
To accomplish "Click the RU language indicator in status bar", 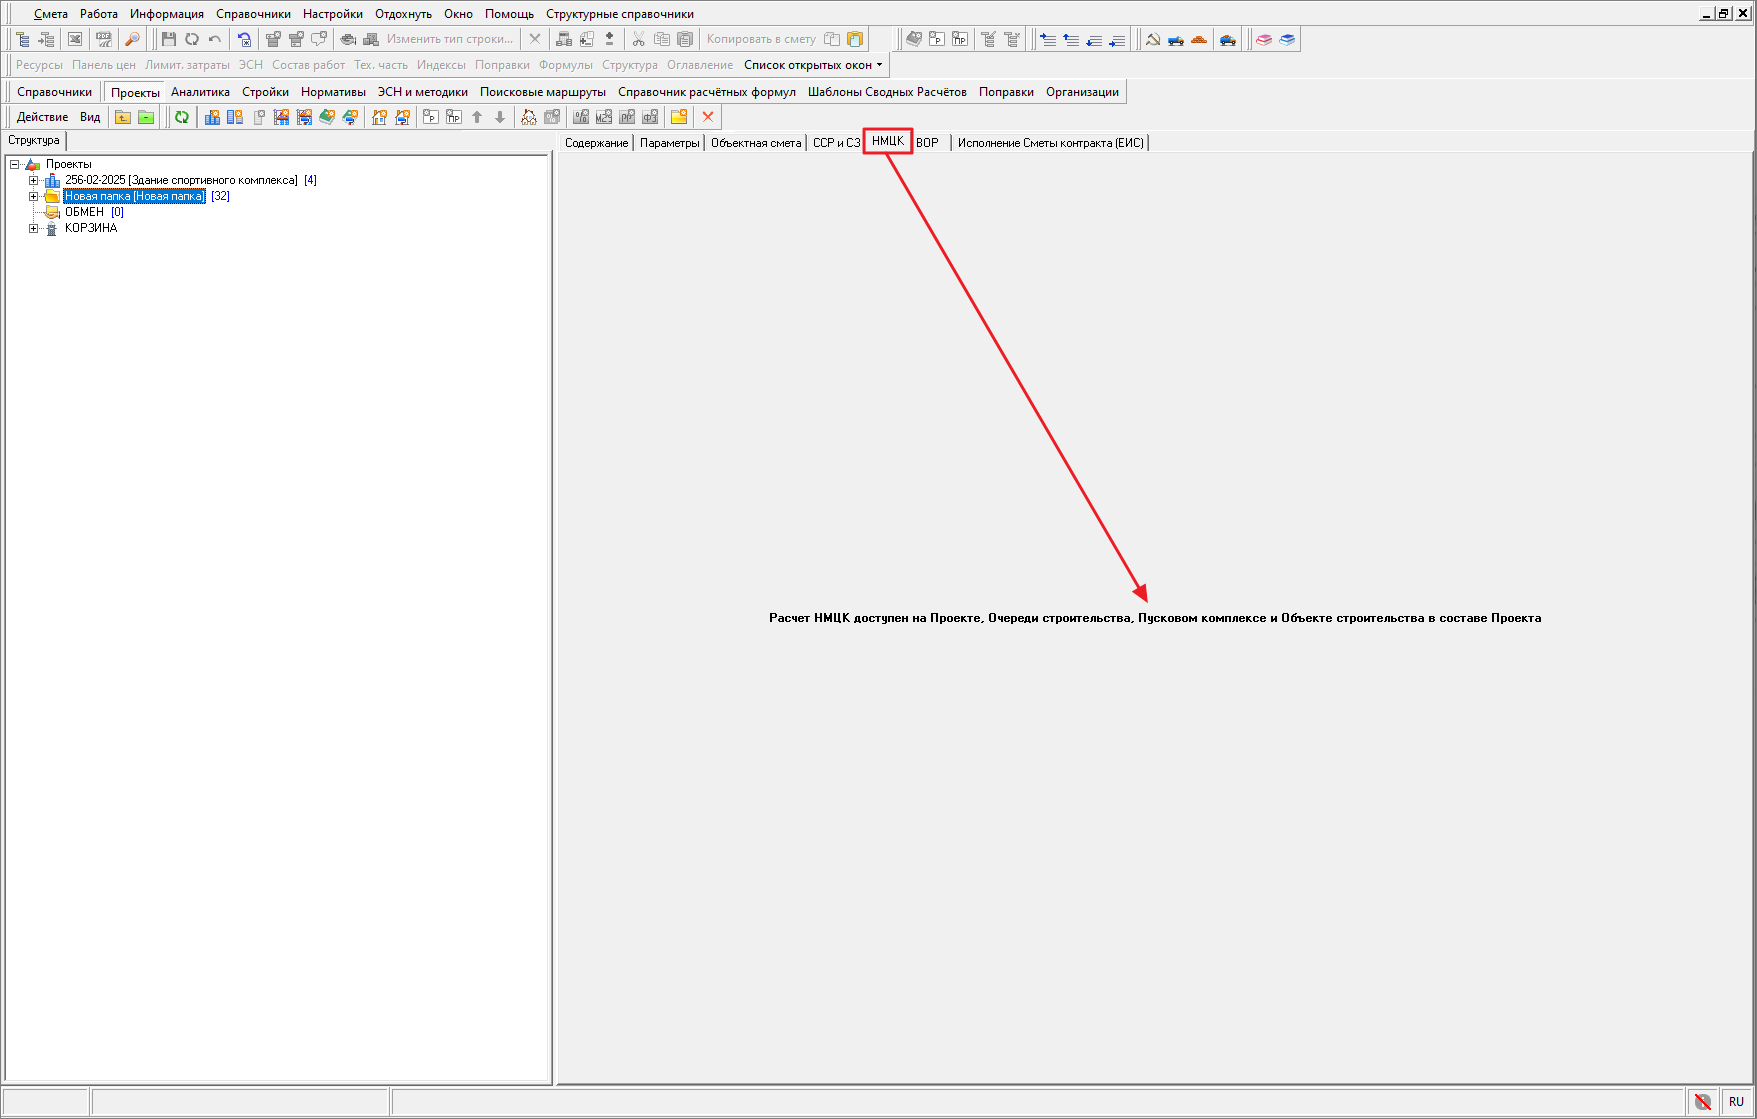I will pos(1735,1101).
